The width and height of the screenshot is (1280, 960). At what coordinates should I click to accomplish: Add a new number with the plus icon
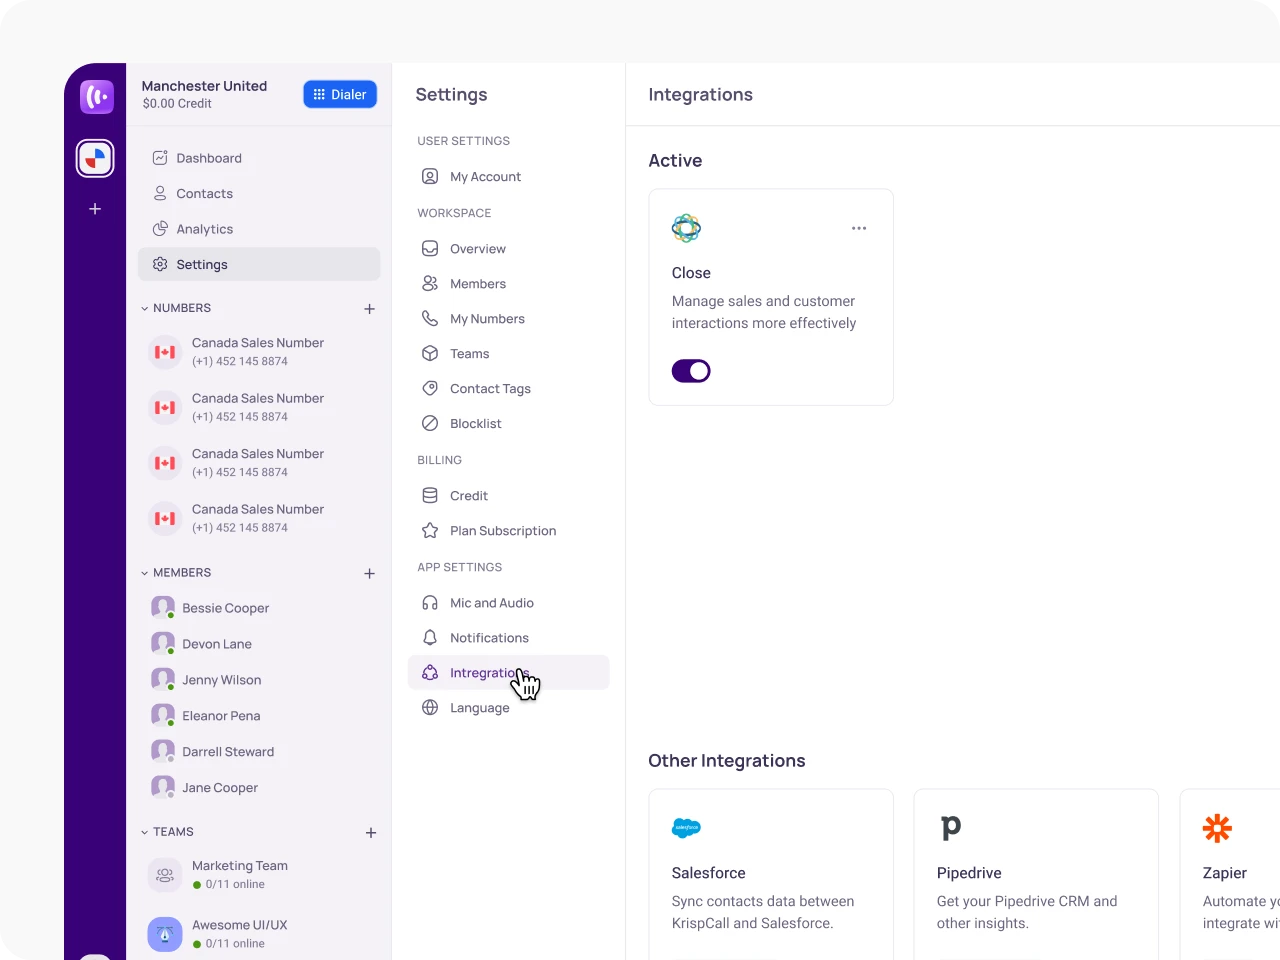pos(370,309)
